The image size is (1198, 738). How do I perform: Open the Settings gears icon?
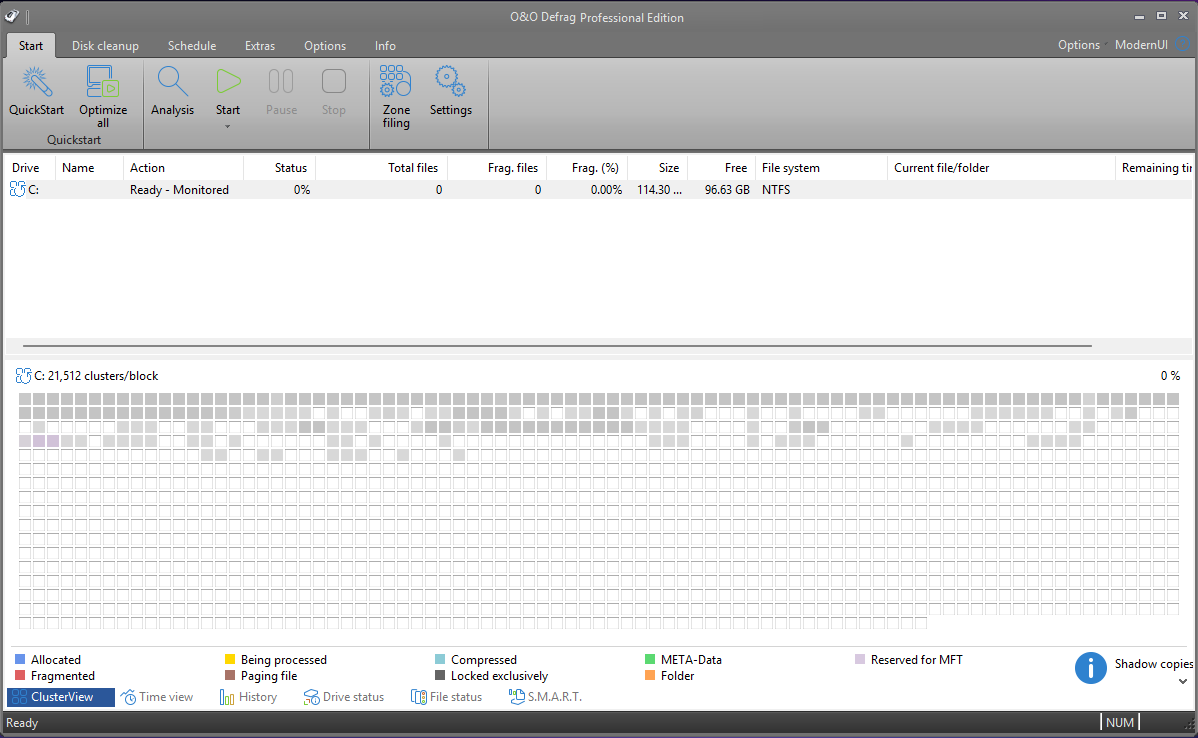click(x=450, y=81)
